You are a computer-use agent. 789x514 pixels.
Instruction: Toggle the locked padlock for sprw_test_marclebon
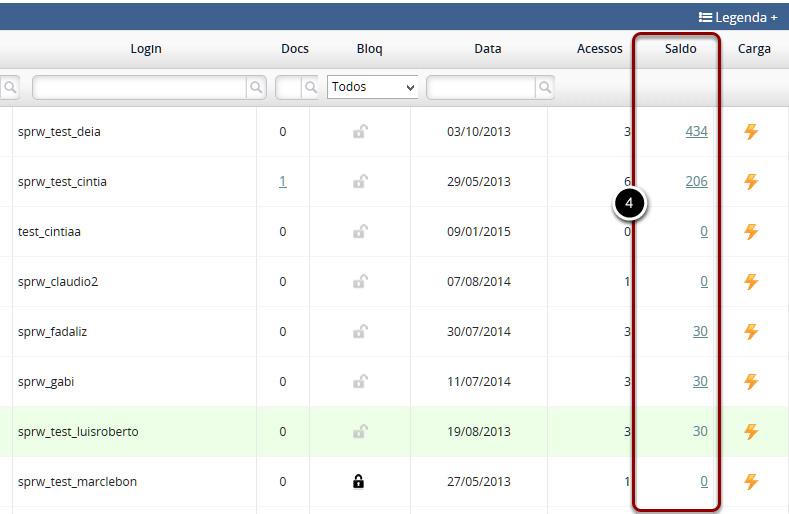coord(359,482)
